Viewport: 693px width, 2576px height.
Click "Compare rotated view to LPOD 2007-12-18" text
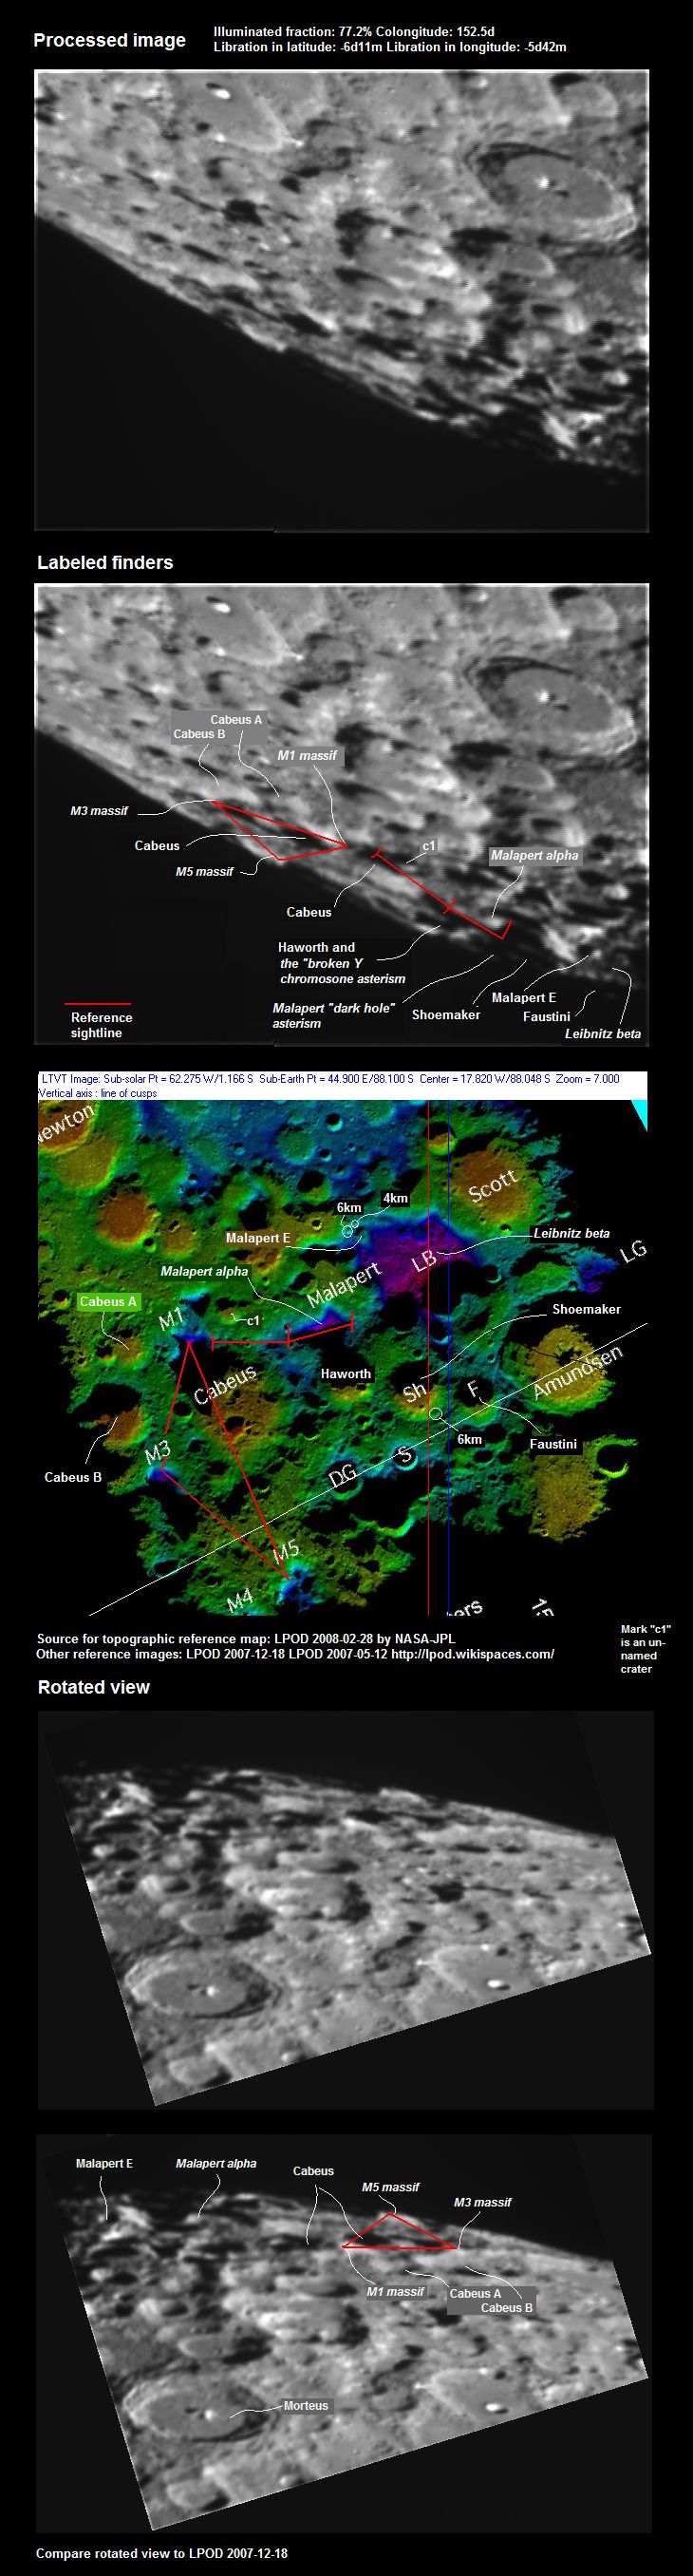pyautogui.click(x=161, y=2553)
